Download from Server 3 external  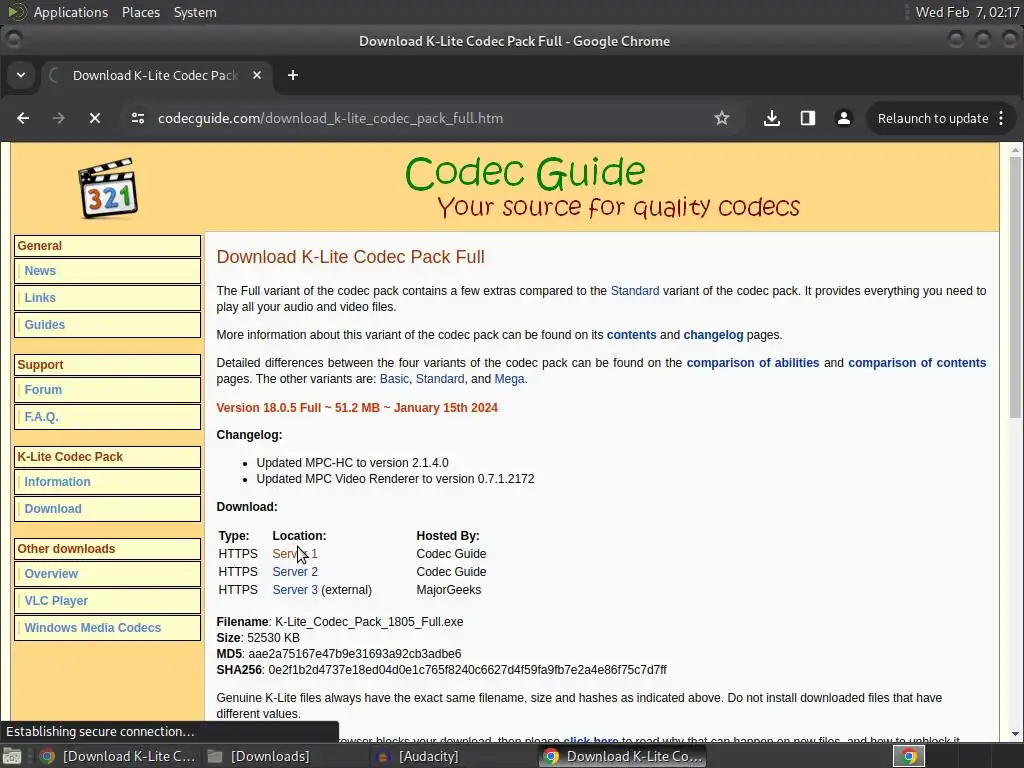pyautogui.click(x=295, y=590)
